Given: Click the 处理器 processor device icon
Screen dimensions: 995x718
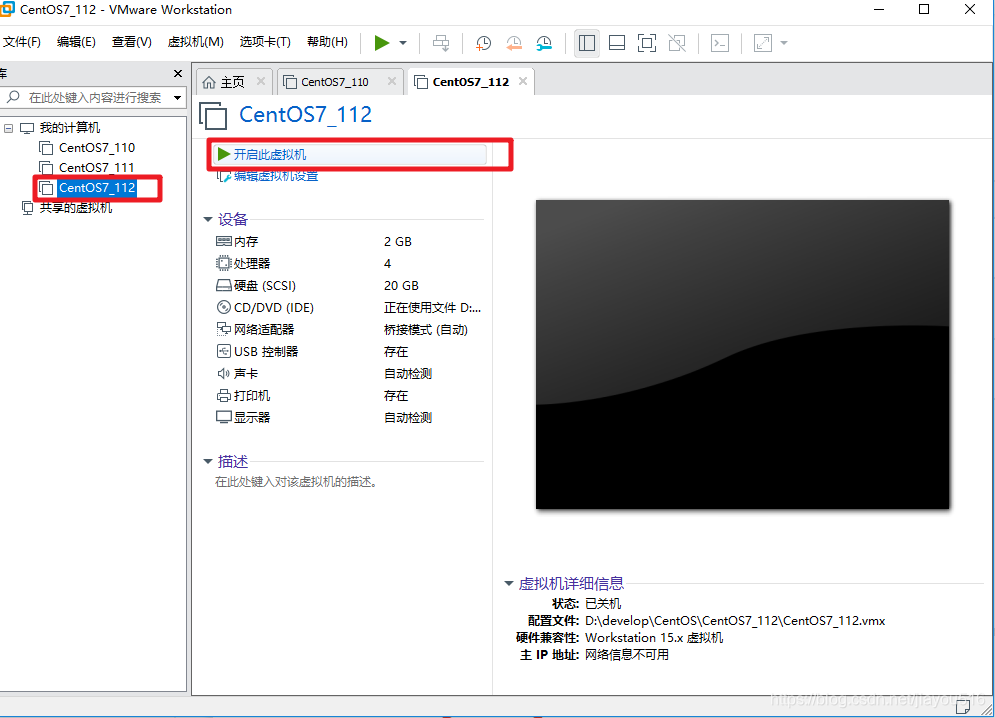Looking at the screenshot, I should click(223, 263).
